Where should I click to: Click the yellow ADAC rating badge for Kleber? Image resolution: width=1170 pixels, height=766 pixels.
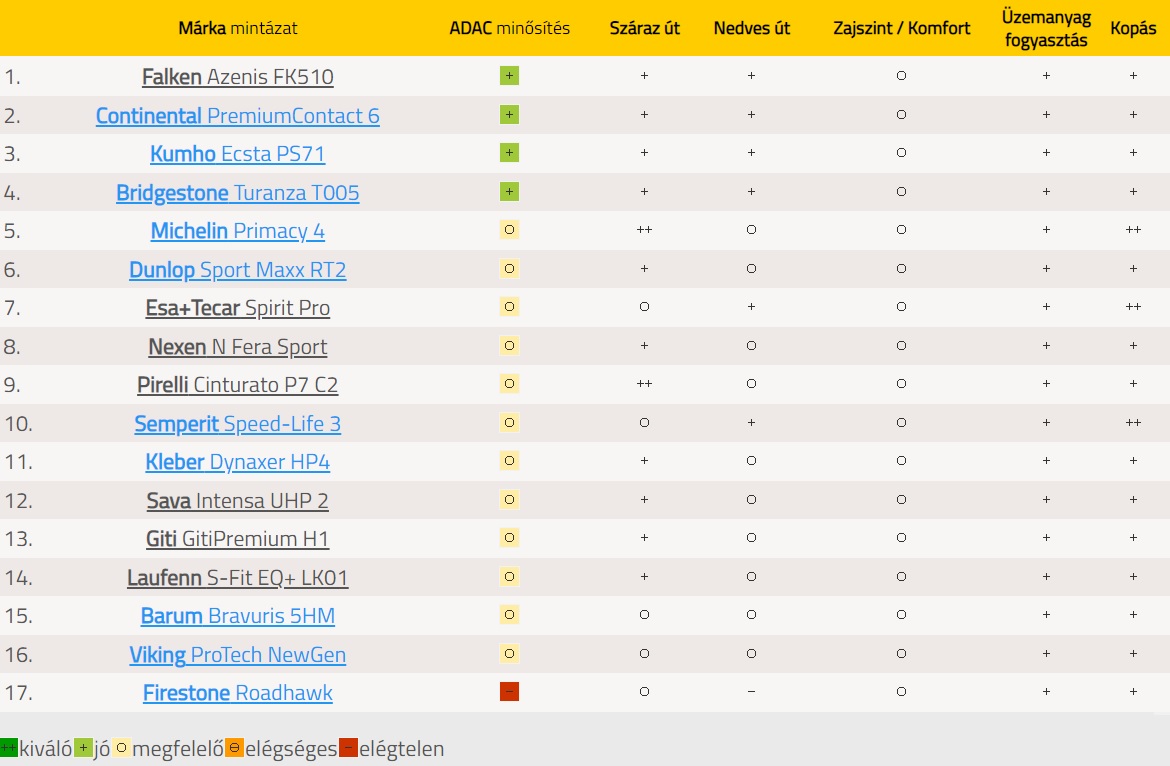510,460
